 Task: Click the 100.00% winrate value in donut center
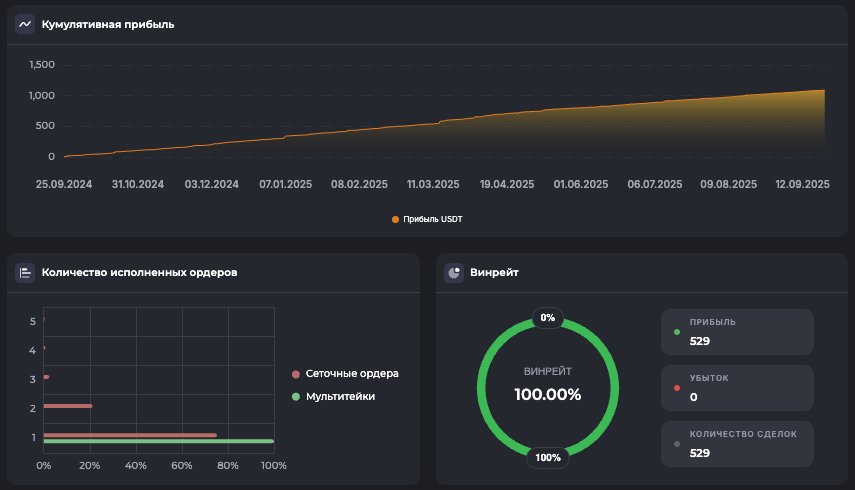(547, 394)
